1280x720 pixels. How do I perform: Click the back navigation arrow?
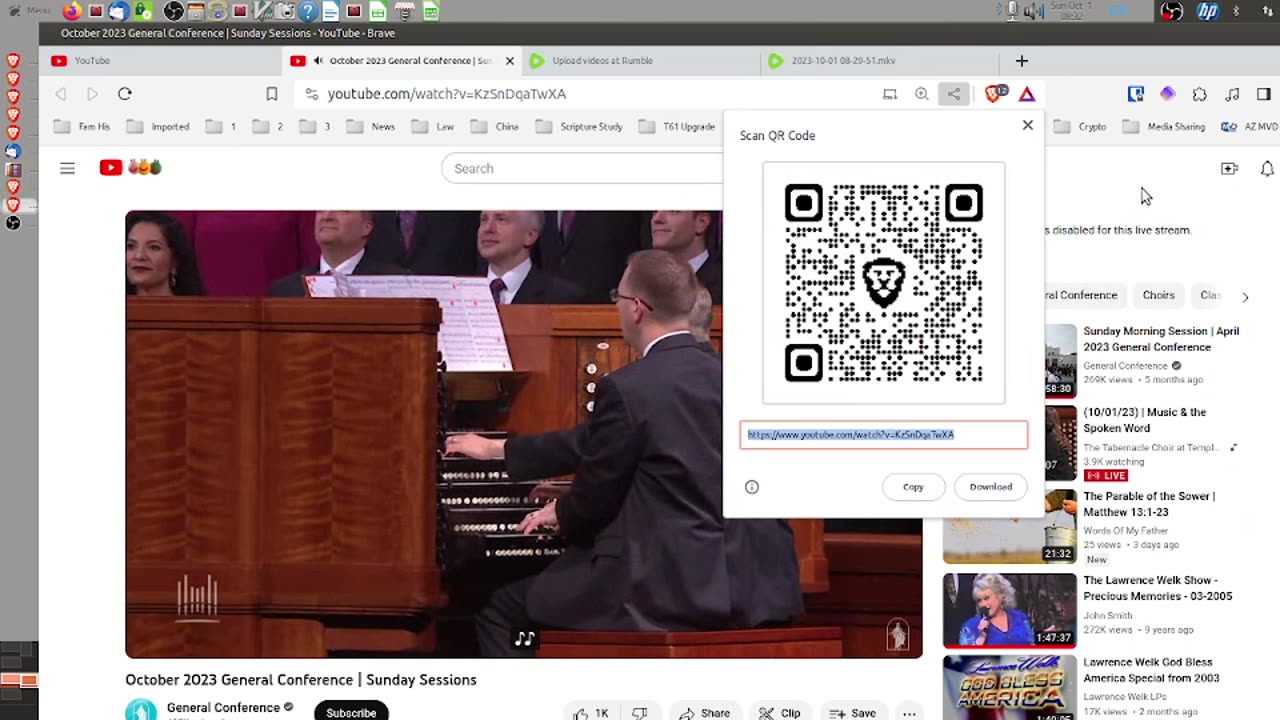tap(61, 94)
